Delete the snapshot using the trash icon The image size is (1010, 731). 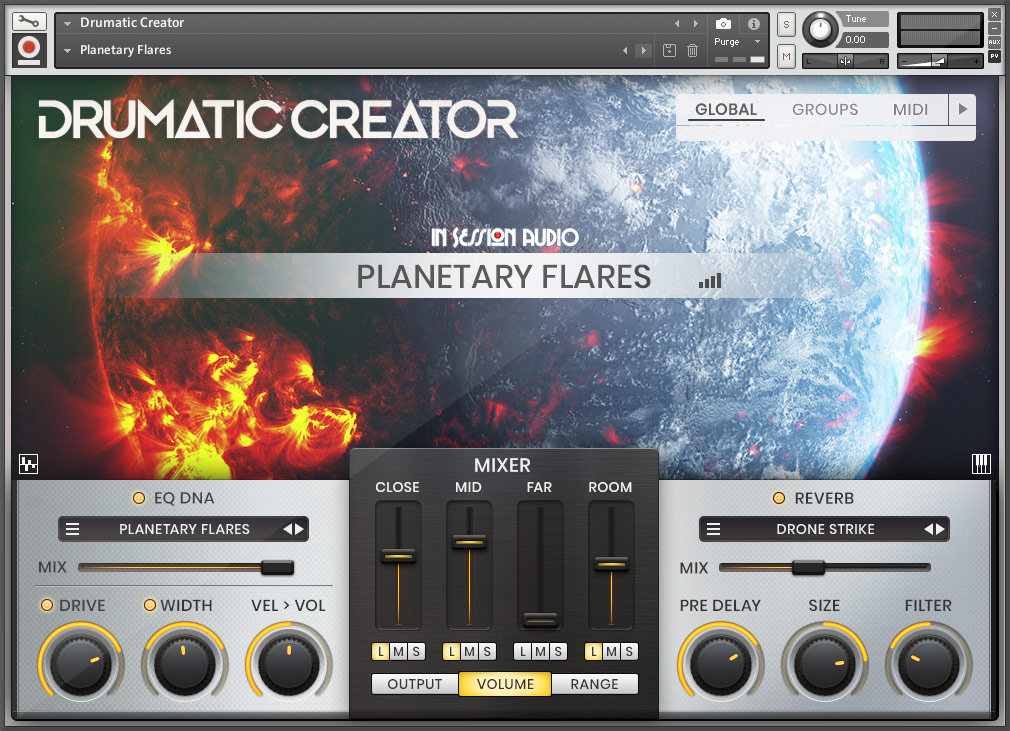coord(692,50)
